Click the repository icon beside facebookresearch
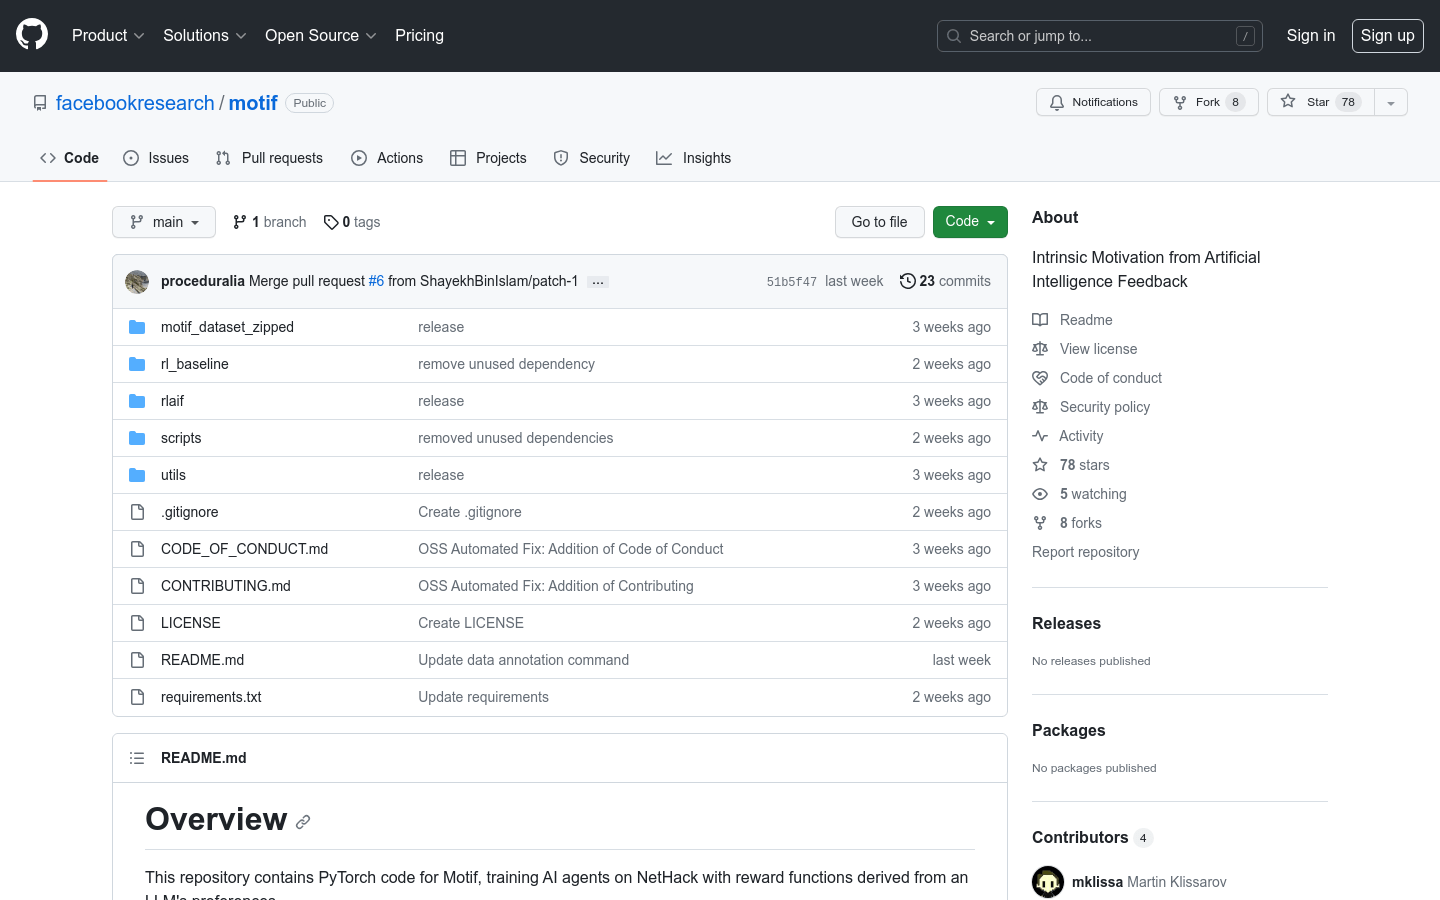This screenshot has width=1440, height=900. (40, 103)
